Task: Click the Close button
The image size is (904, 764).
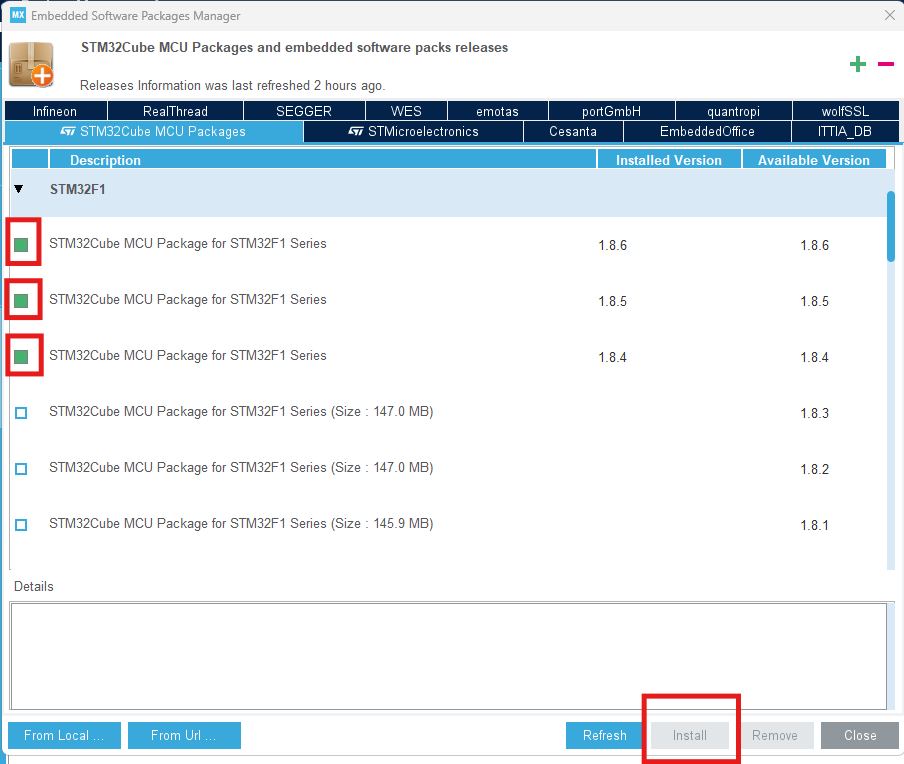Action: click(860, 735)
